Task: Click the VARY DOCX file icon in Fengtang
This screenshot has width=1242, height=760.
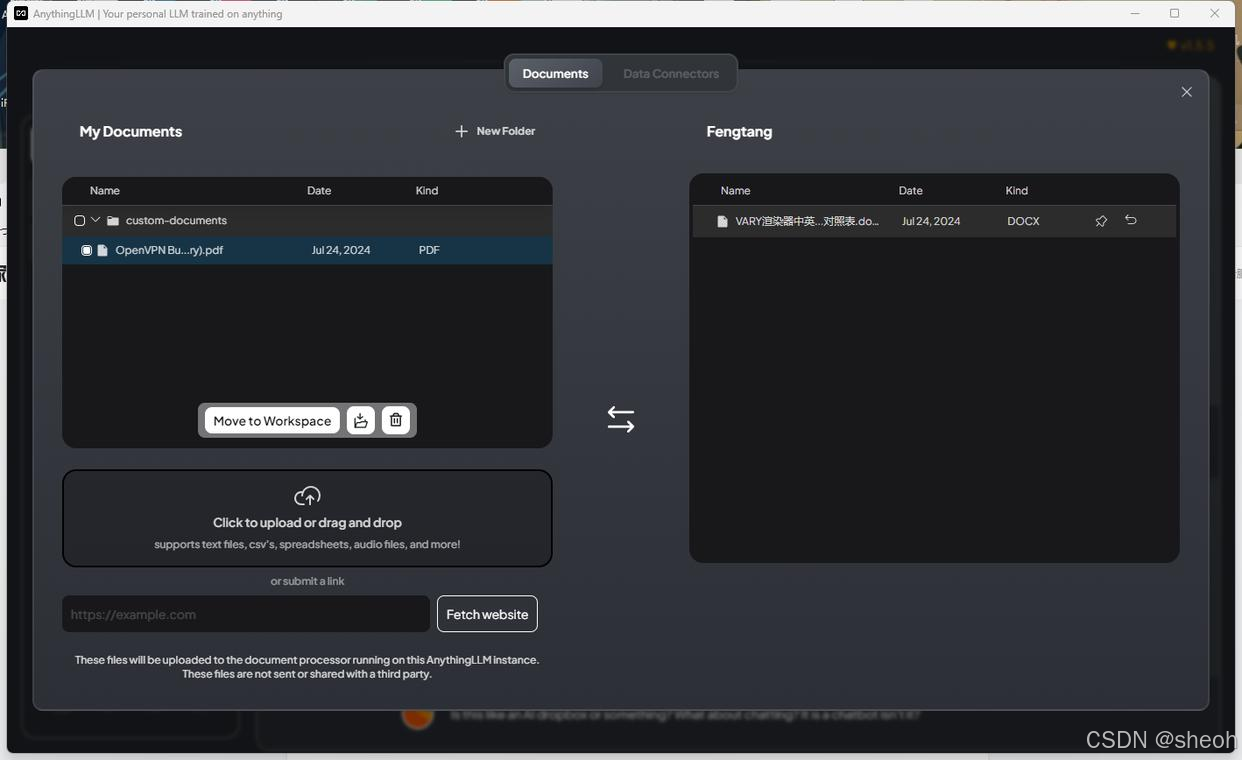Action: tap(722, 221)
